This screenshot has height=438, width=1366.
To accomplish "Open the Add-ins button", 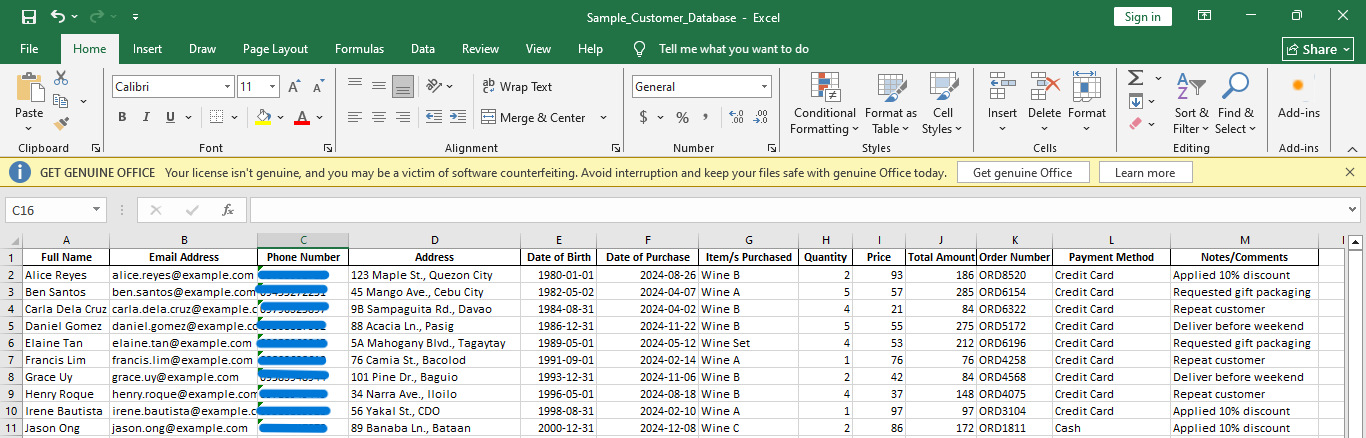I will [x=1298, y=97].
